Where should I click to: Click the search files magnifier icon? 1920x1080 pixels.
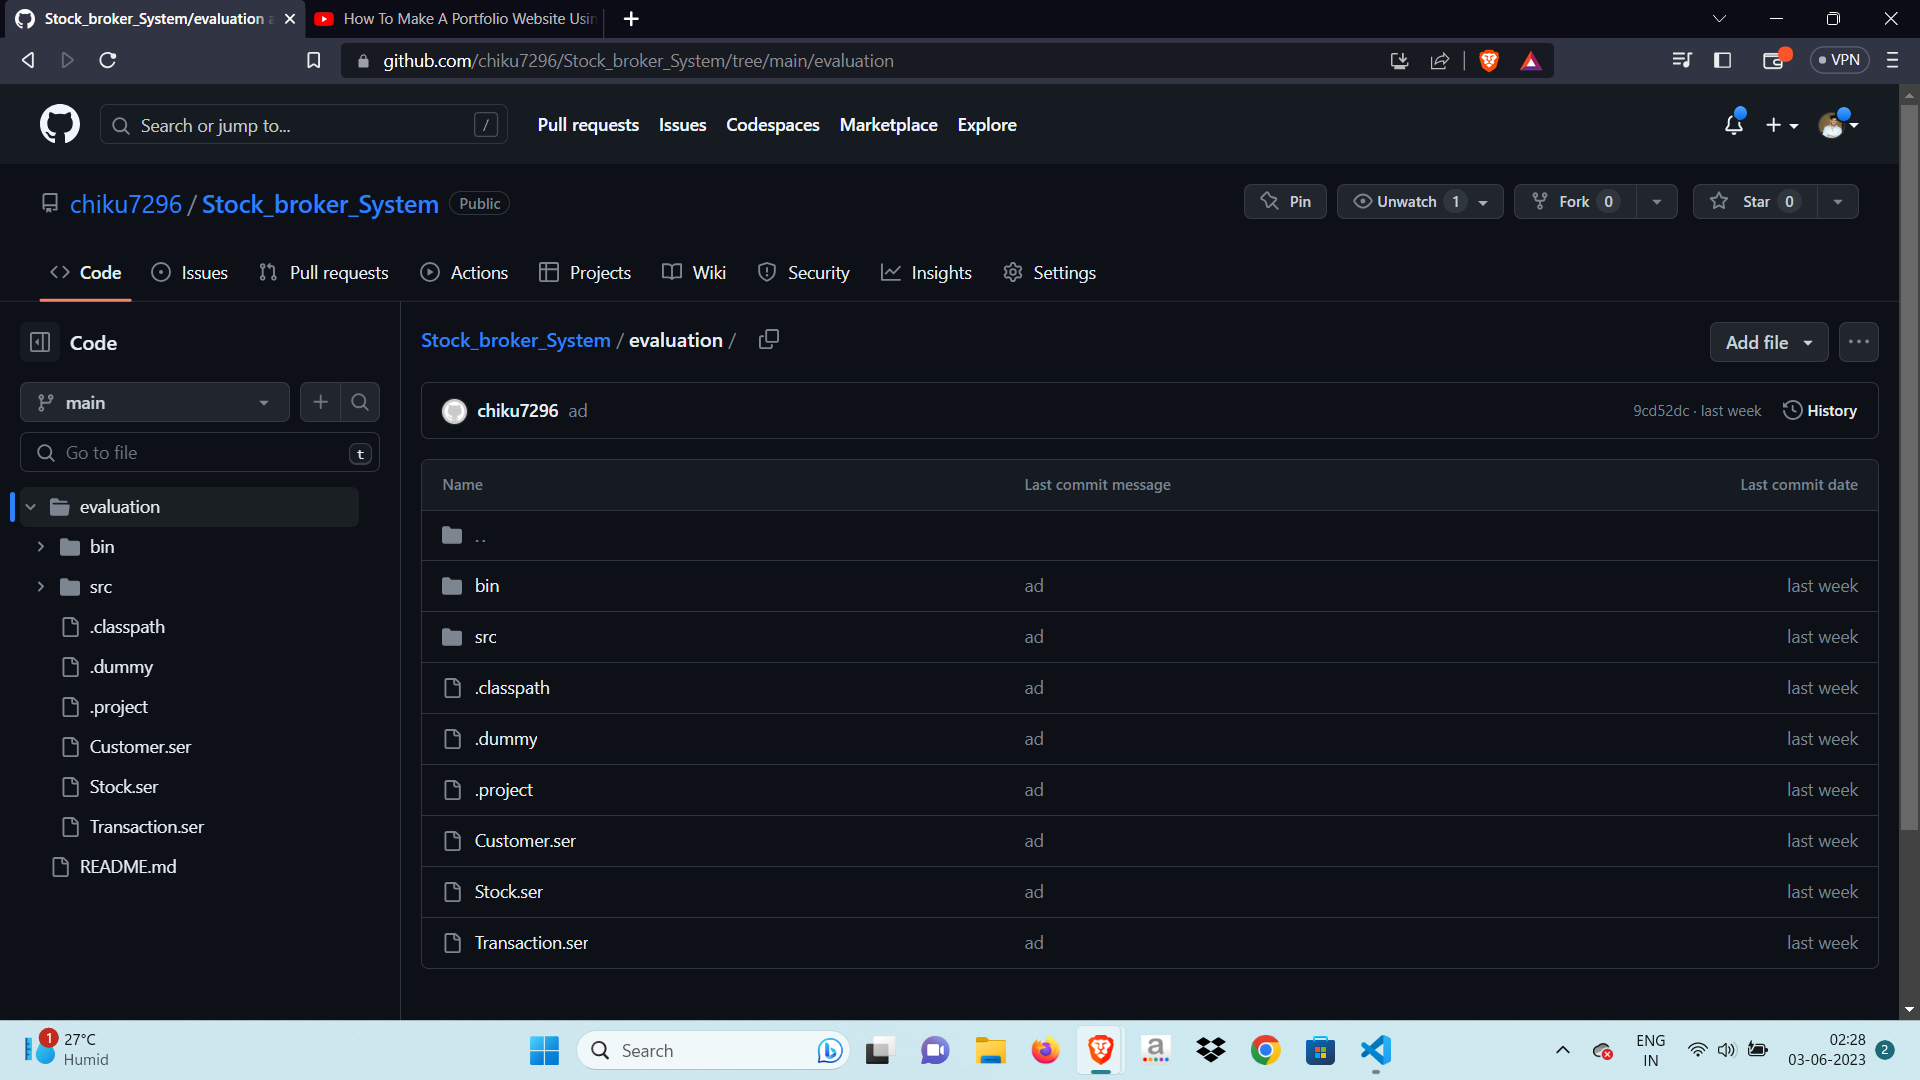360,402
